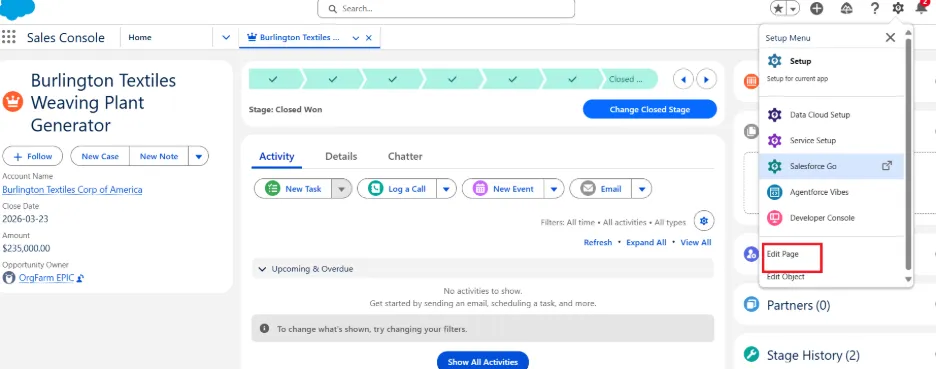The height and width of the screenshot is (369, 936).
Task: Click the New Case button
Action: 100,156
